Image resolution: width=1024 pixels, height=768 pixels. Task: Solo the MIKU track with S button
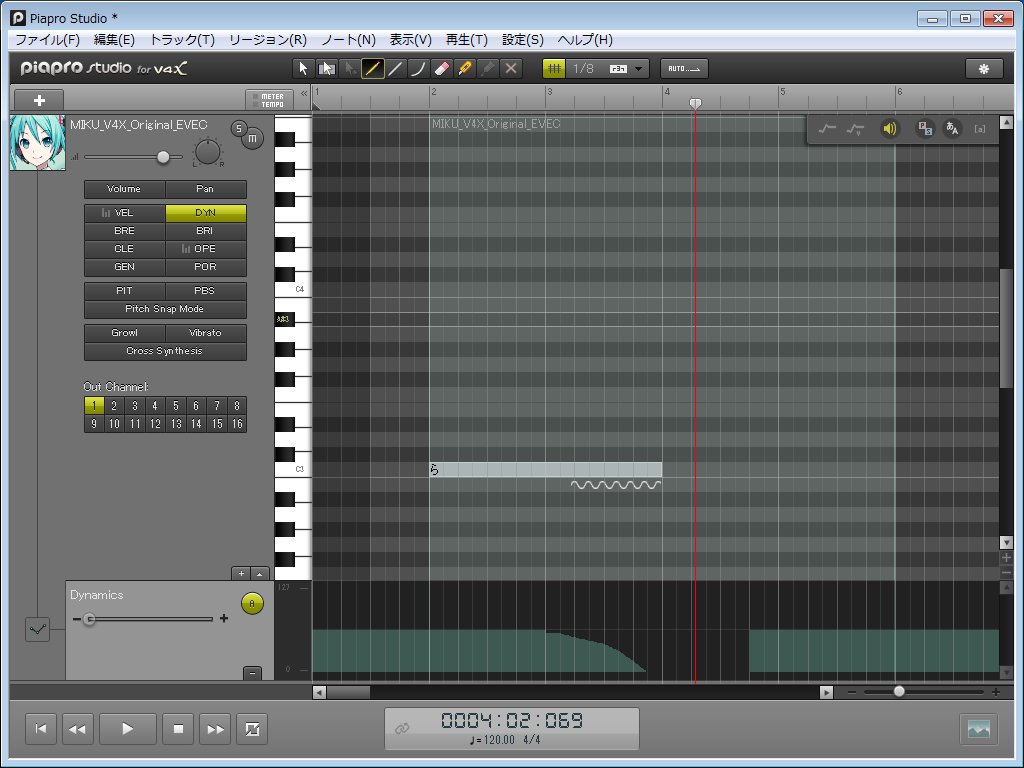(x=238, y=127)
